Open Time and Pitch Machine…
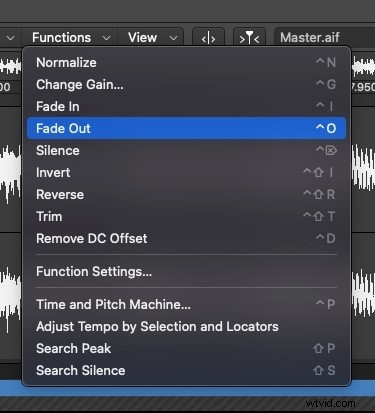Viewport: 375px width, 413px height. pyautogui.click(x=186, y=304)
